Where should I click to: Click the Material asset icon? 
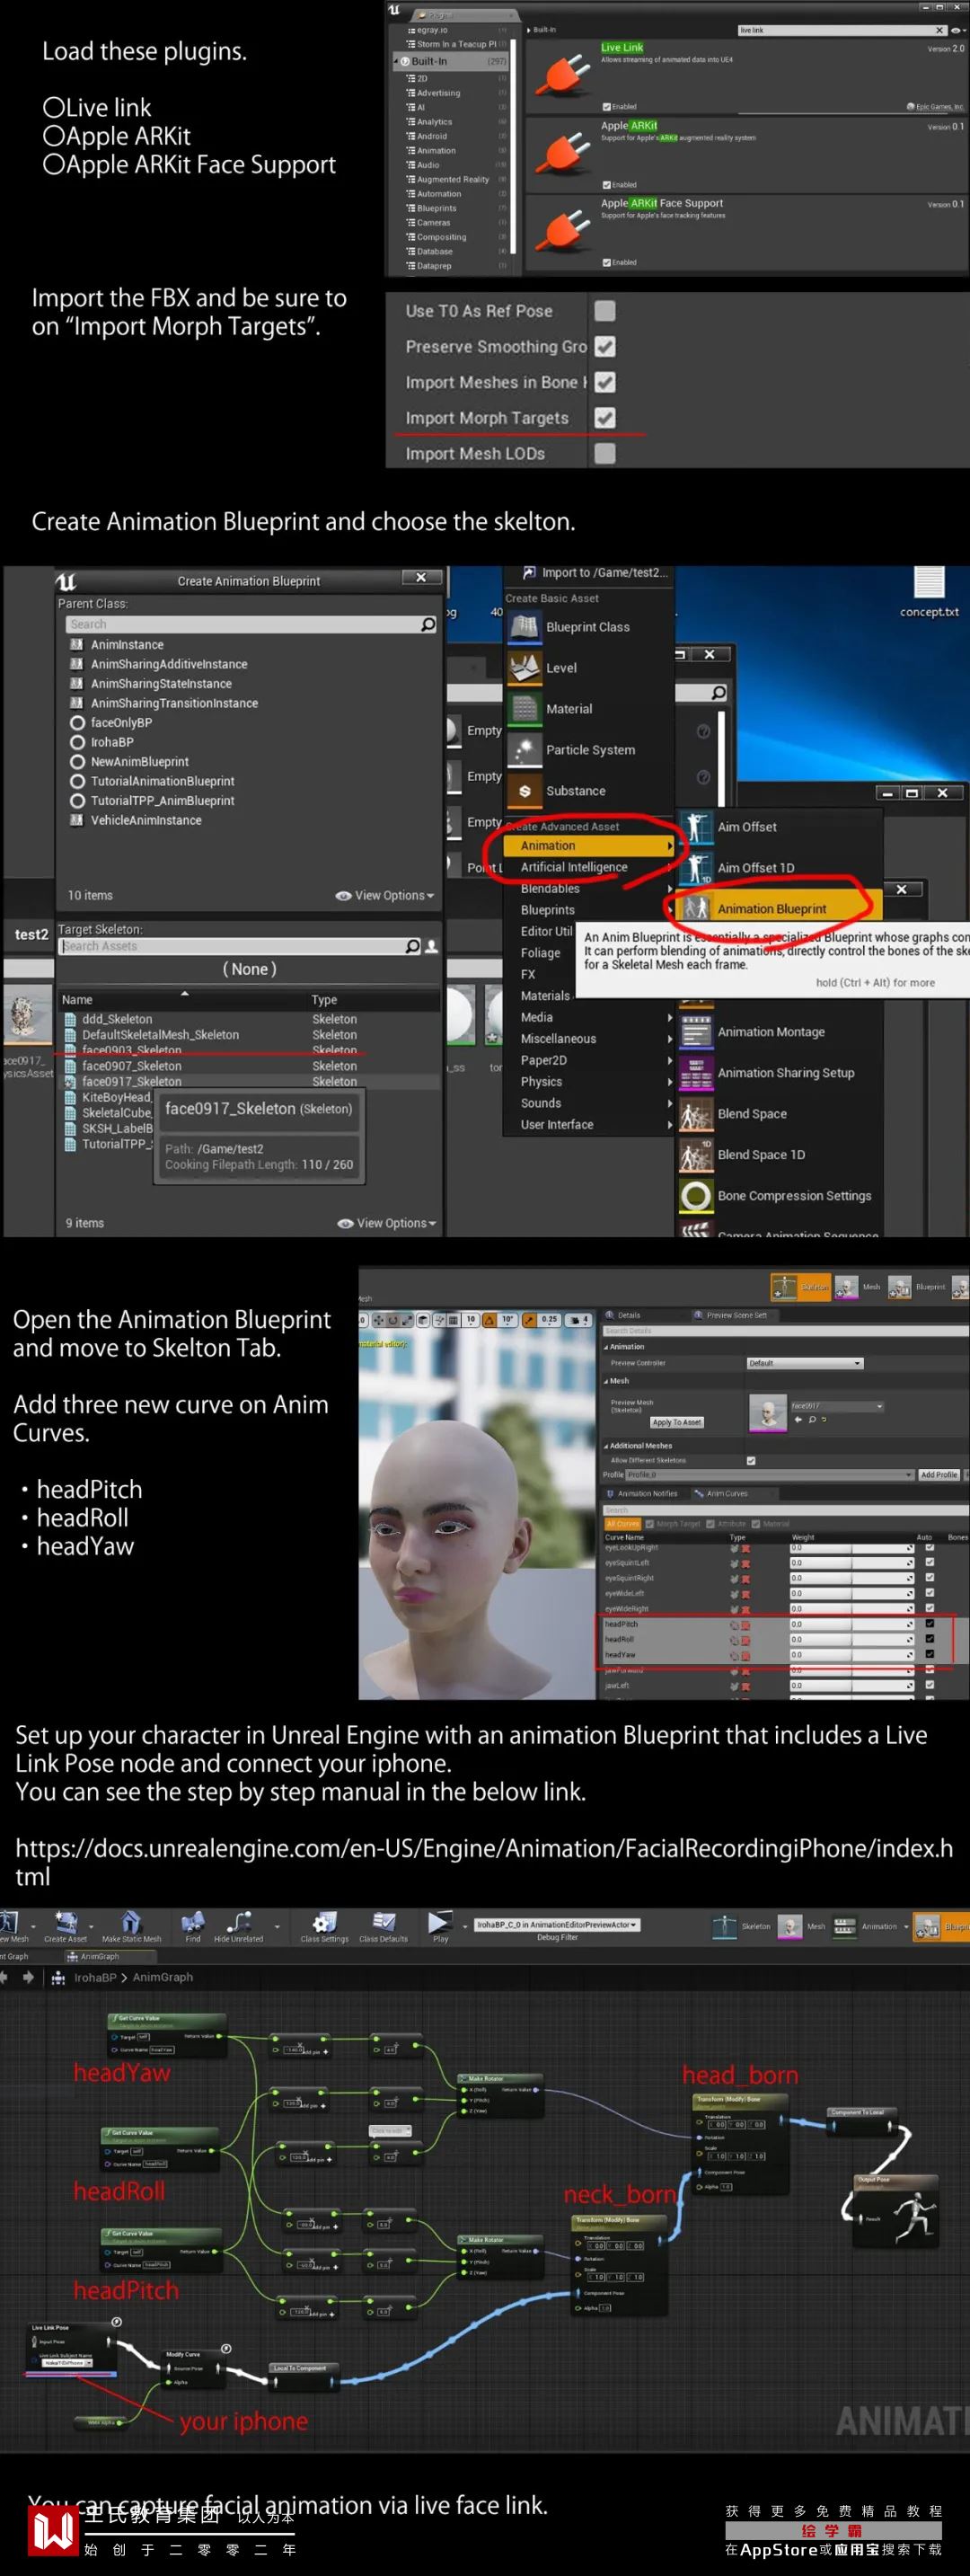(524, 709)
